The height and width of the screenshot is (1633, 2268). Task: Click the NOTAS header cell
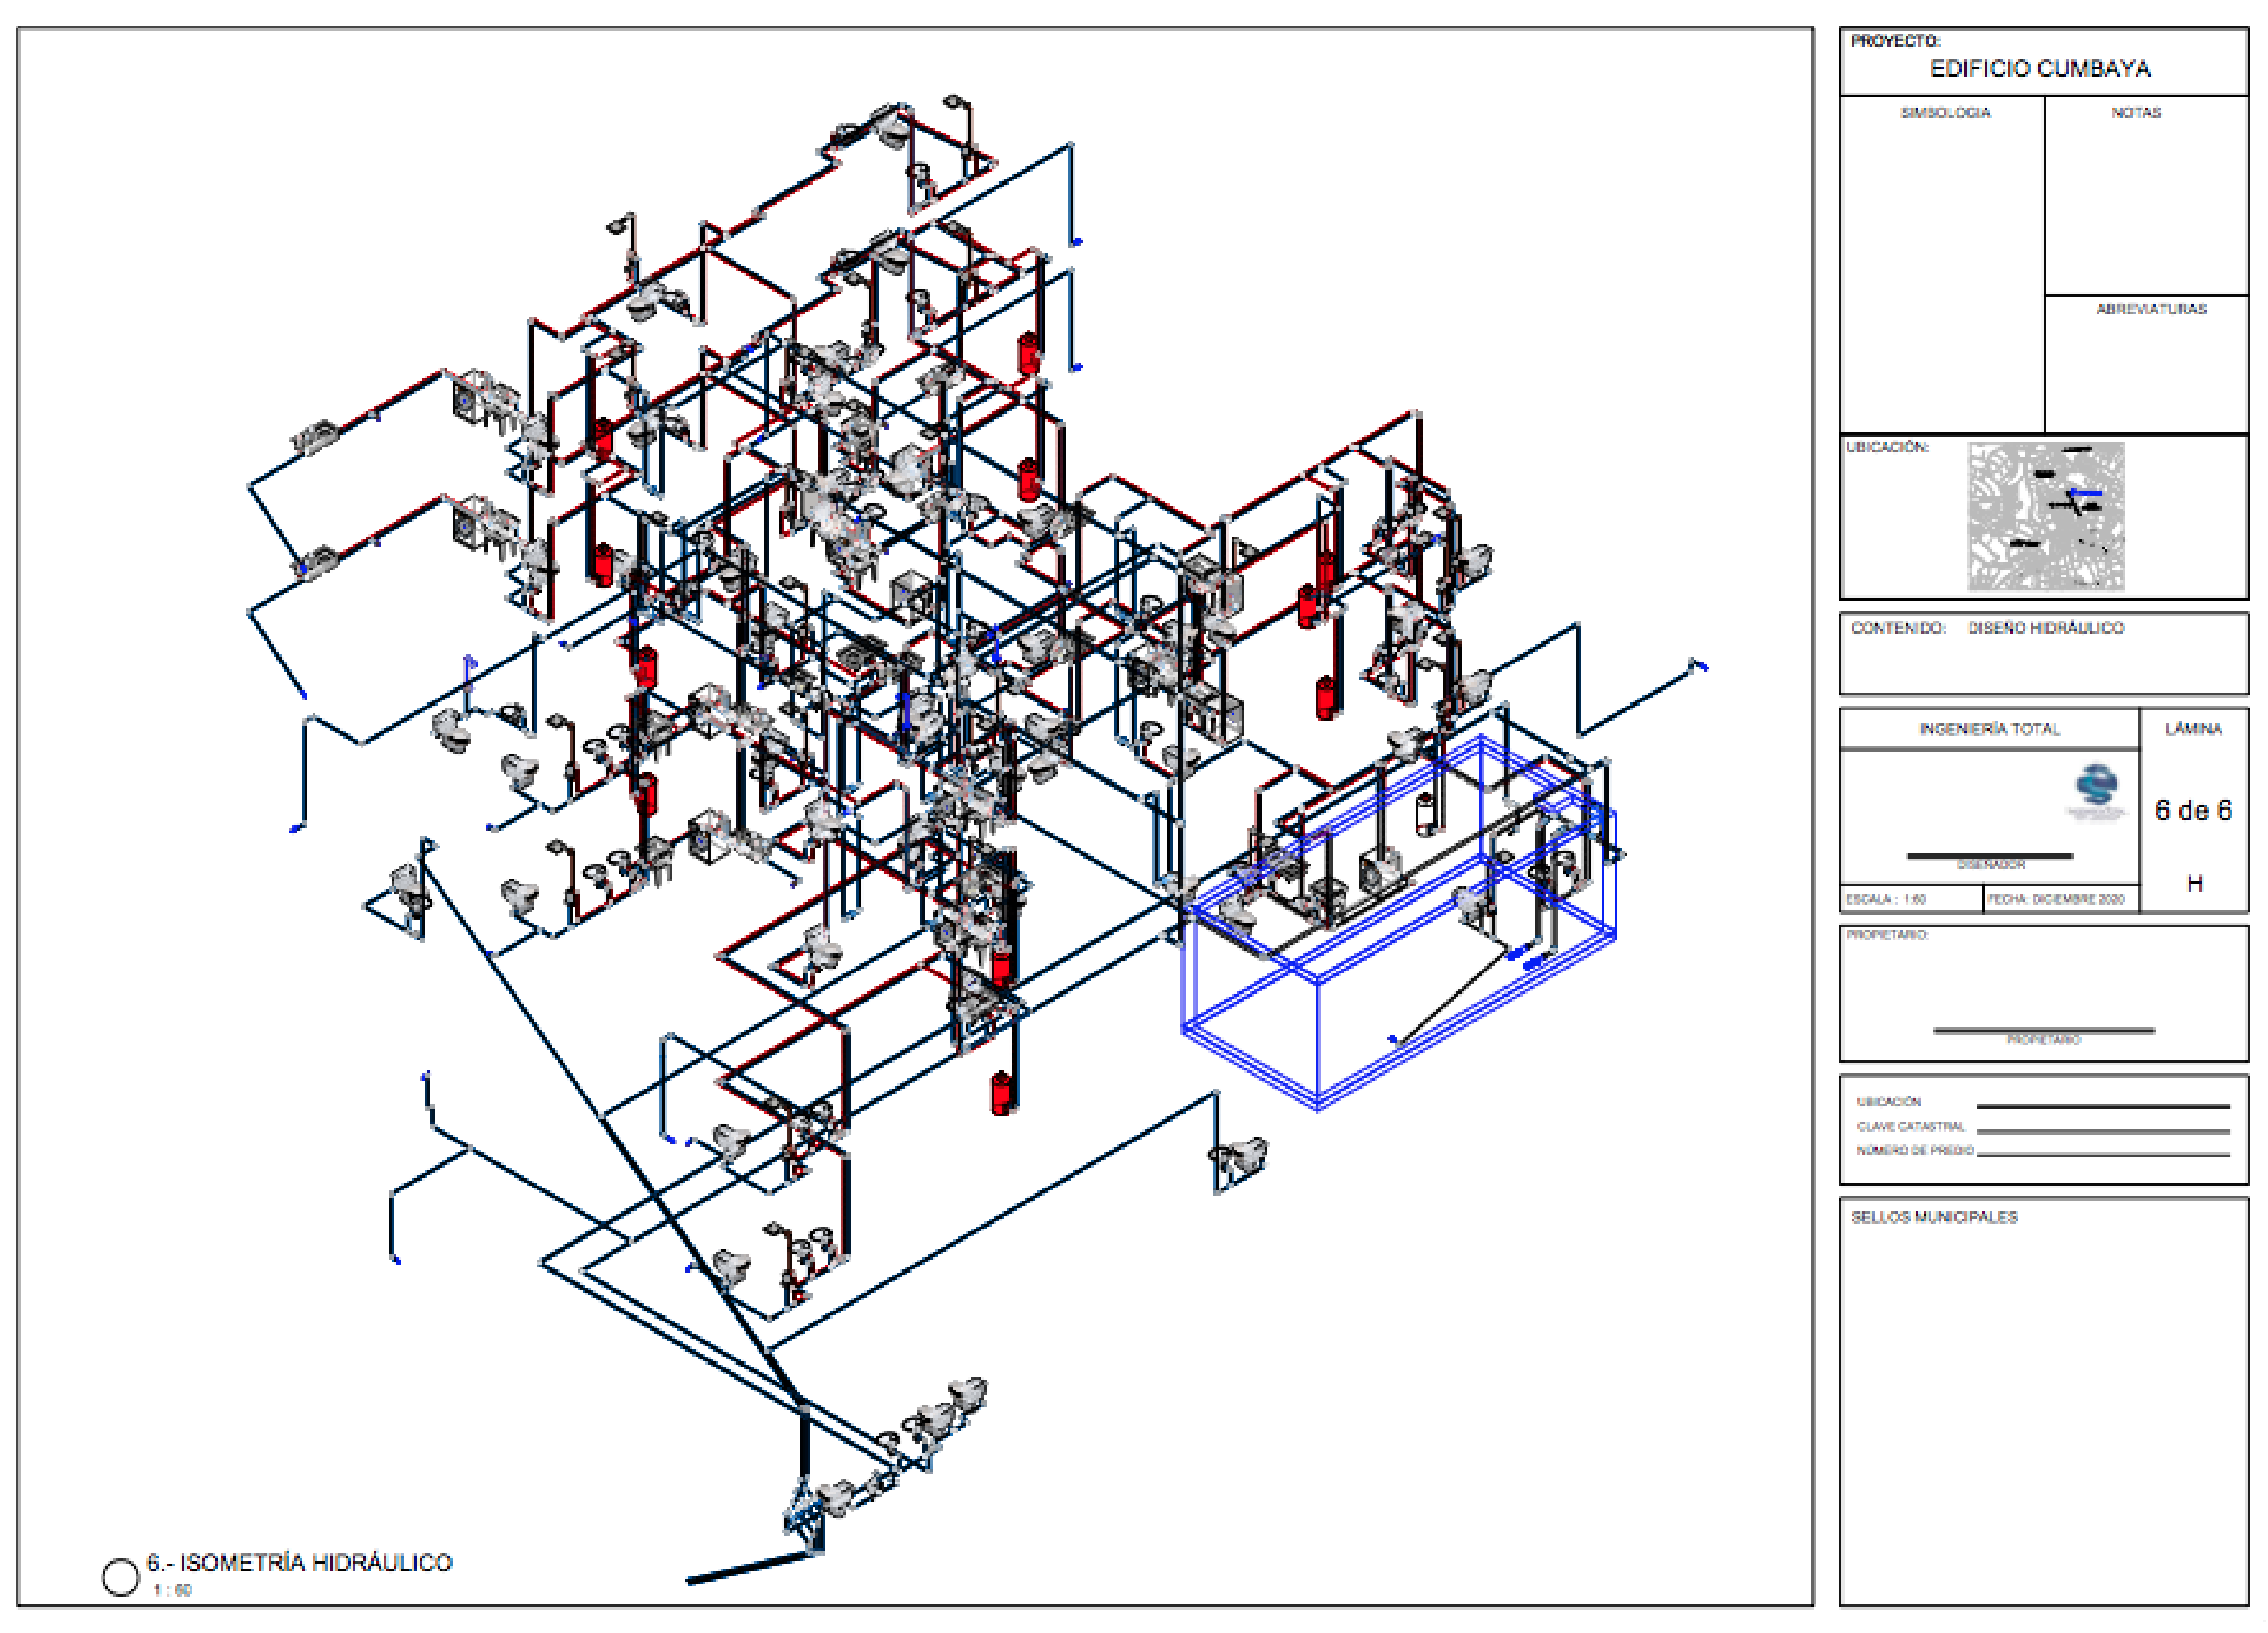(x=2136, y=113)
